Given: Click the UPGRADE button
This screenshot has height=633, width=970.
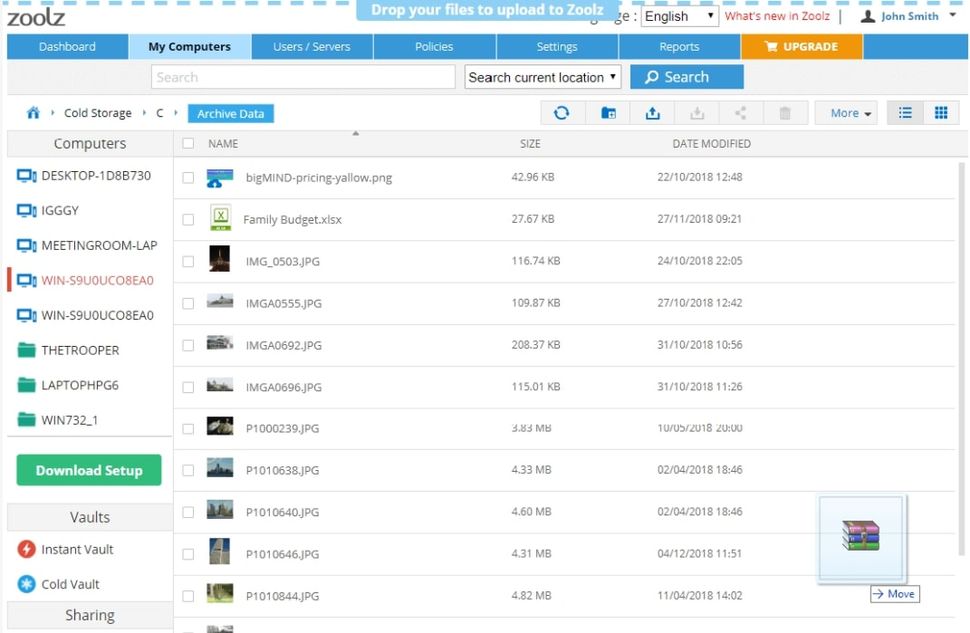Looking at the screenshot, I should tap(800, 46).
